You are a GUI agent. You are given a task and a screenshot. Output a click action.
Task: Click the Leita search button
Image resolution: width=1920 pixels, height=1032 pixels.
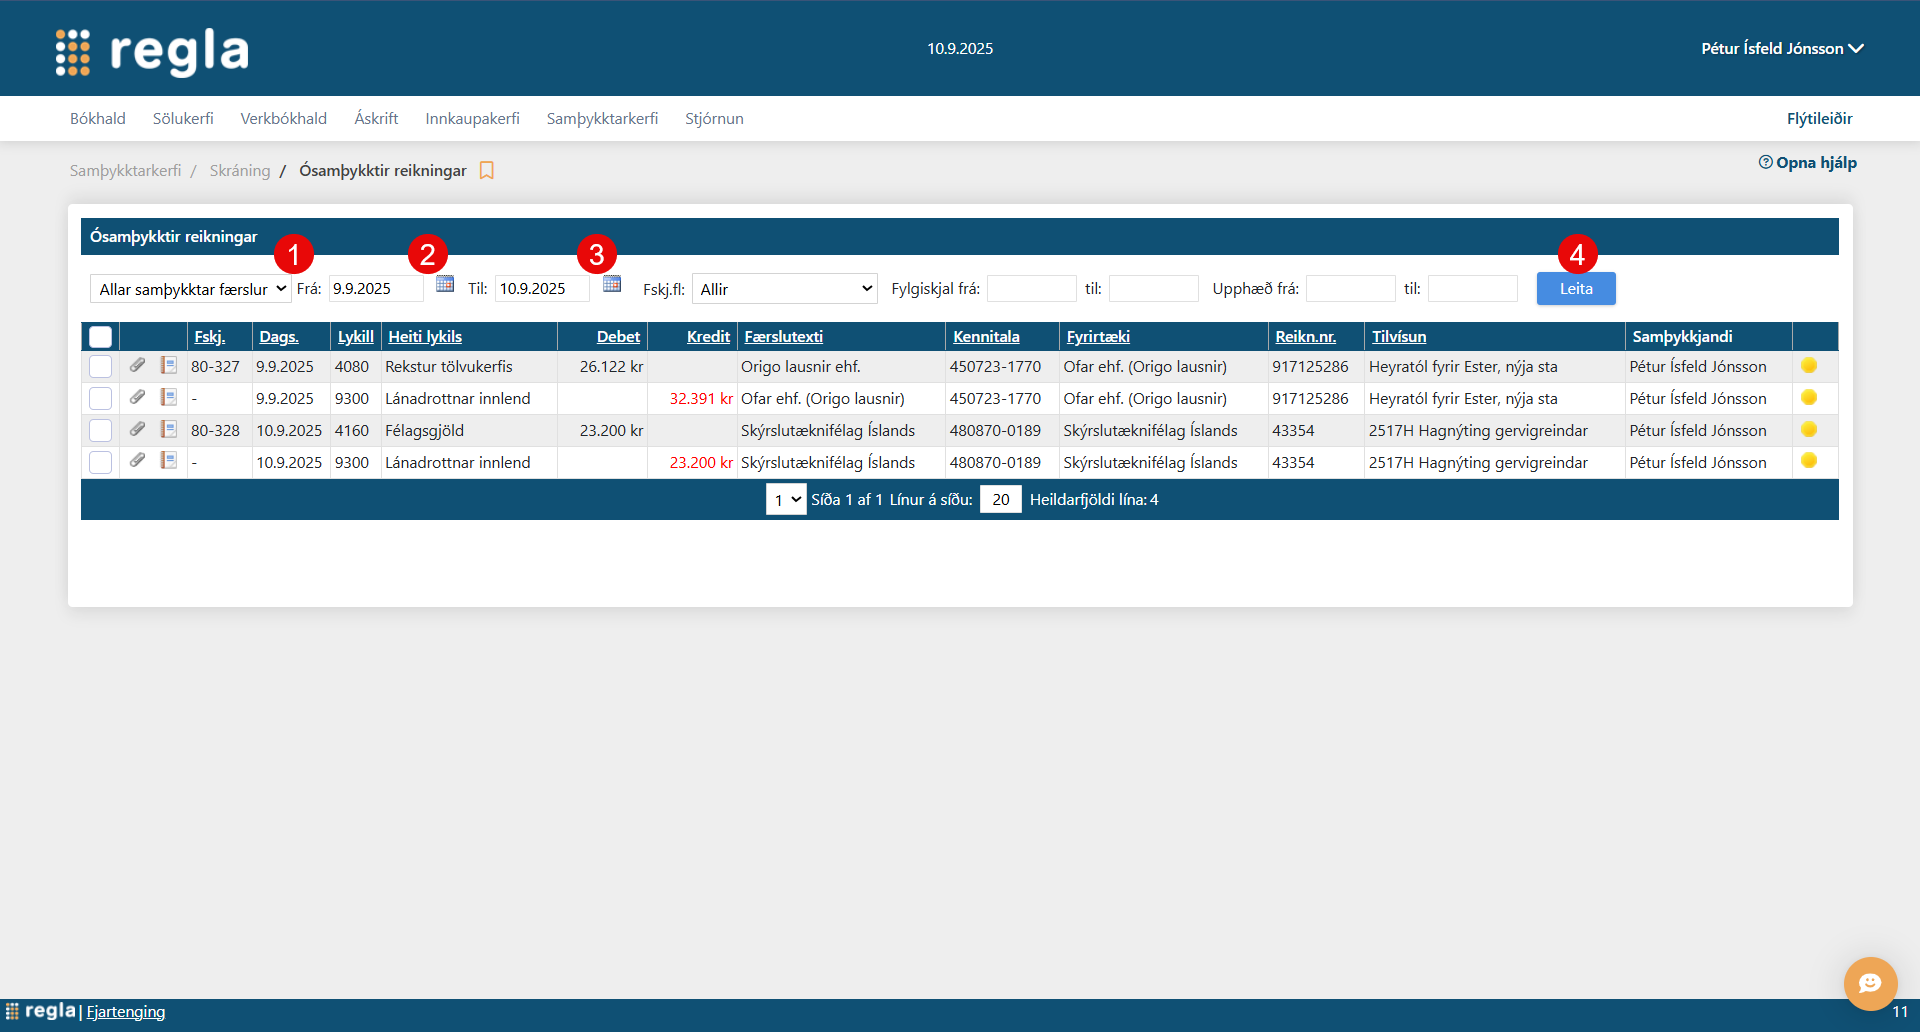1575,289
